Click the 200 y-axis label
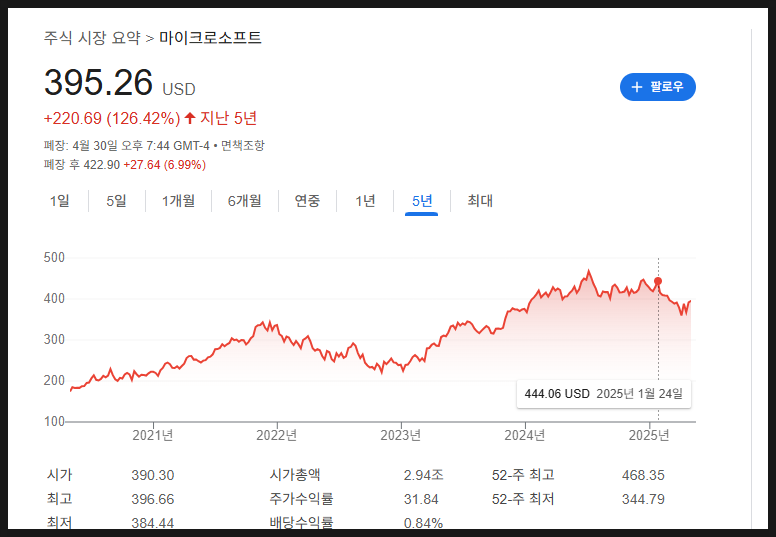The width and height of the screenshot is (776, 537). coord(54,381)
